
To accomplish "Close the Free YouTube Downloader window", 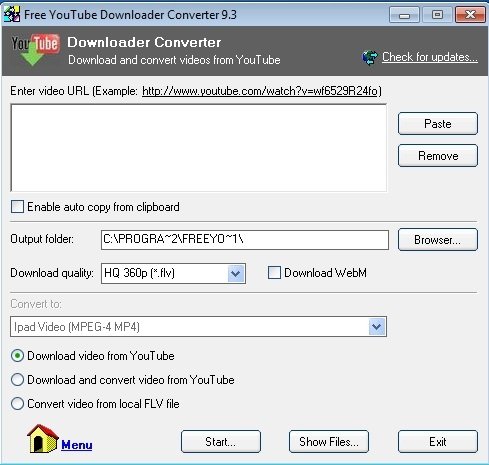I will [x=470, y=15].
